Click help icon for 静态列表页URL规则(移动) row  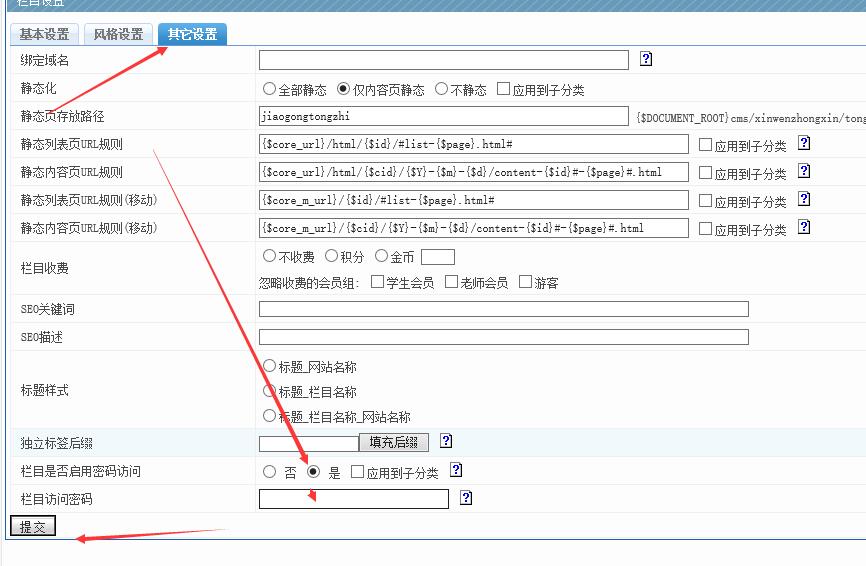click(803, 200)
